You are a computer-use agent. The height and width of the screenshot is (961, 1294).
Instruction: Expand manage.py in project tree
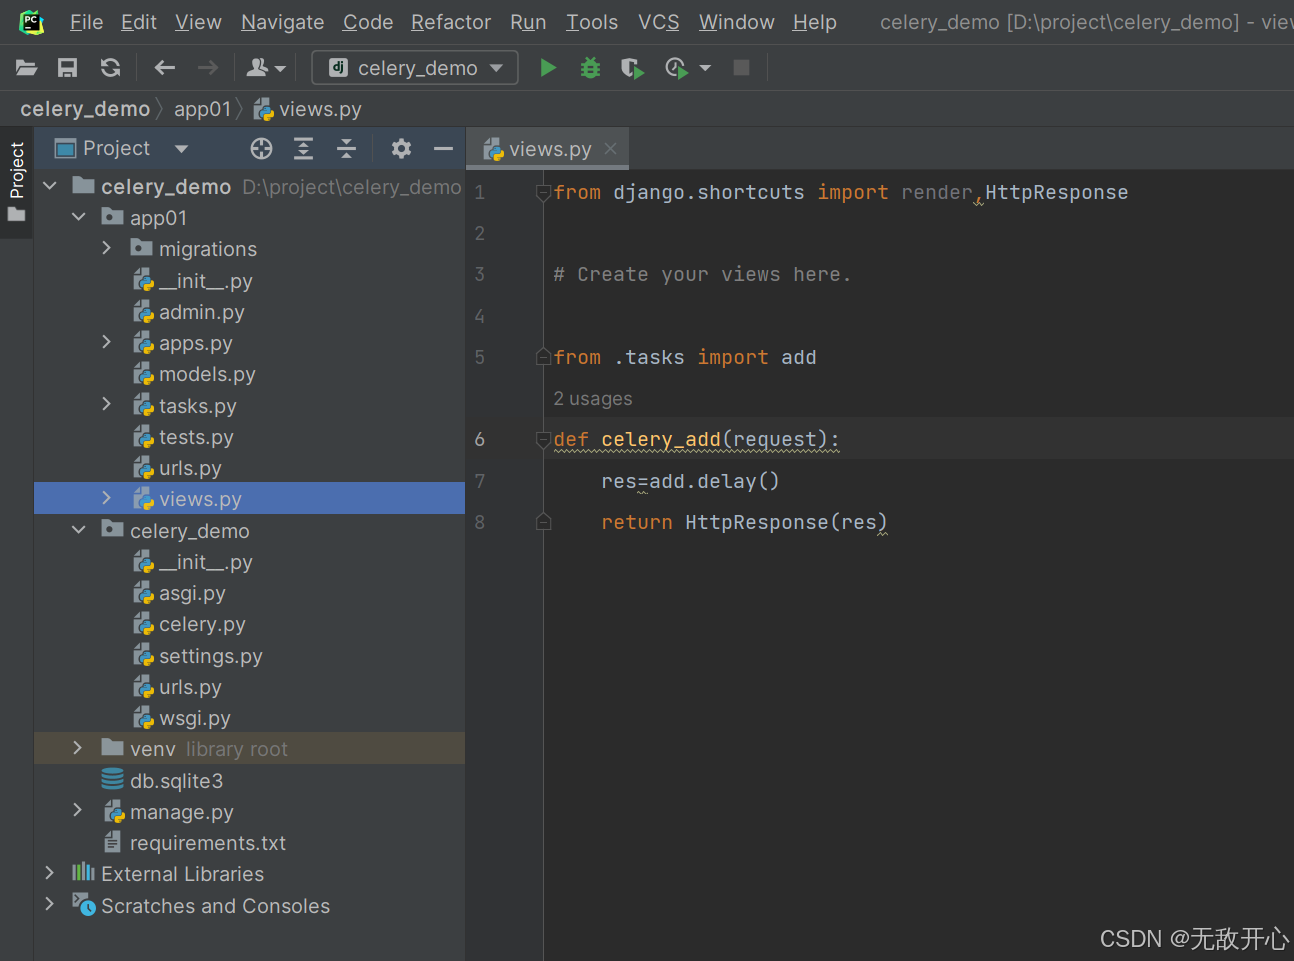78,810
